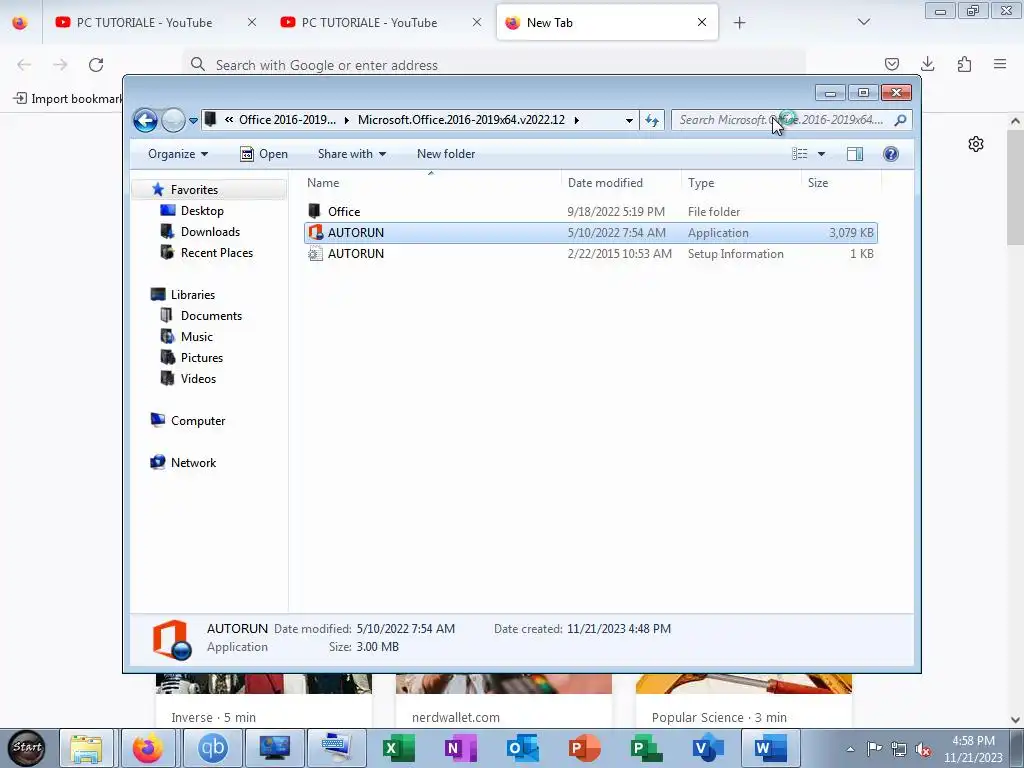
Task: Click Microsoft.Office.2016-2019x64.v2022.12 breadcrumb
Action: pos(461,120)
